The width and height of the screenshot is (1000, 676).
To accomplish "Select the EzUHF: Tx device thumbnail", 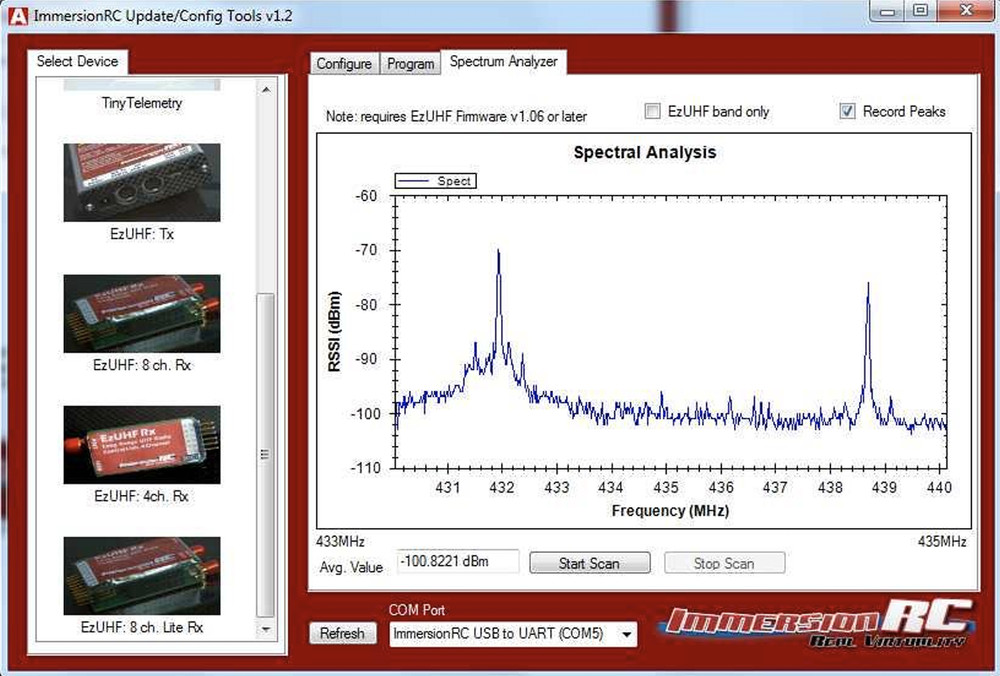I will coord(142,182).
